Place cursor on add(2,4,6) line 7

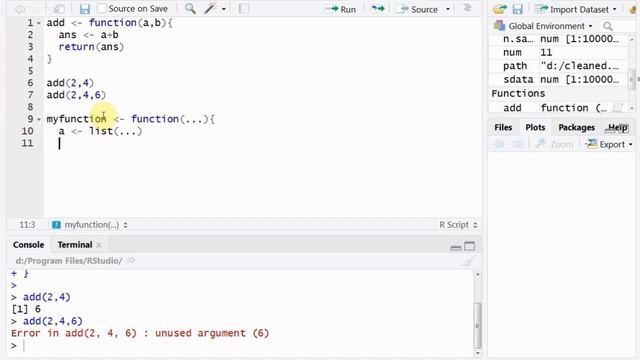pyautogui.click(x=76, y=95)
